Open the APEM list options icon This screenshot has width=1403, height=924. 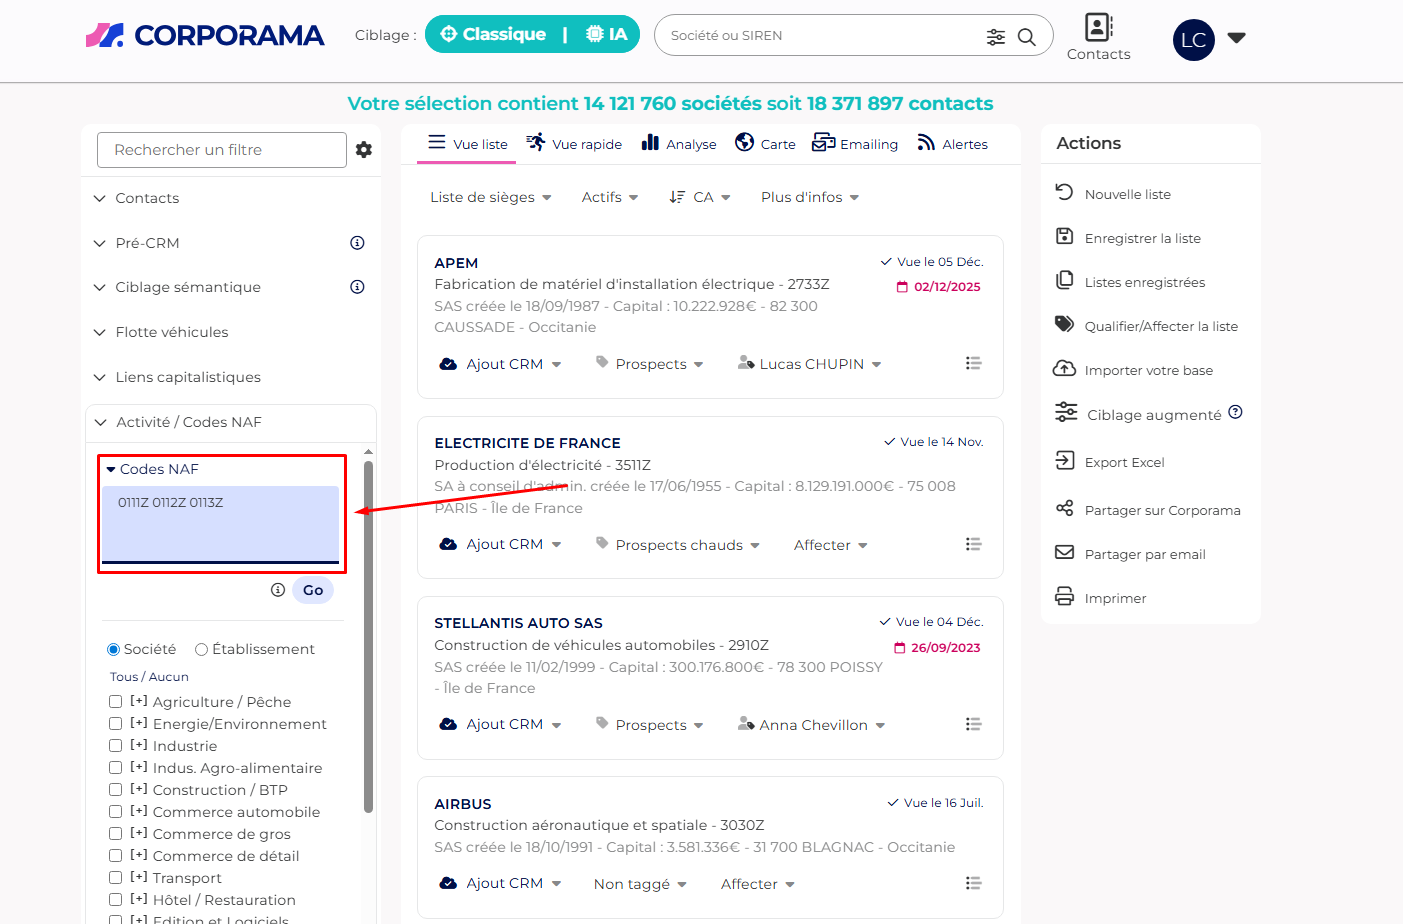point(973,363)
